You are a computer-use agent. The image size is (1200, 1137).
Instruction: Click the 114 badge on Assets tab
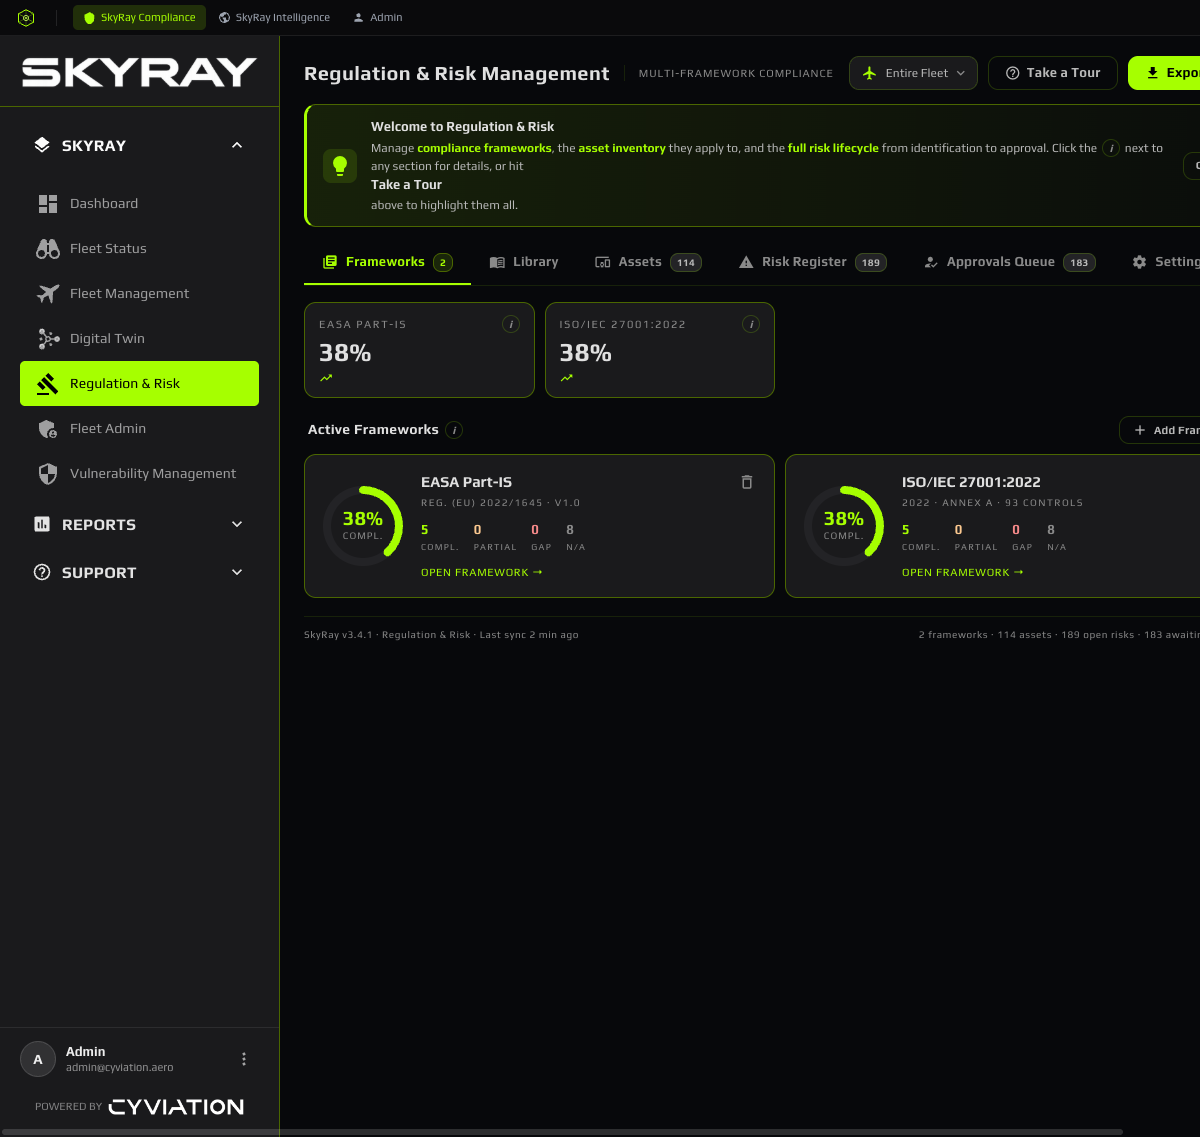coord(685,263)
